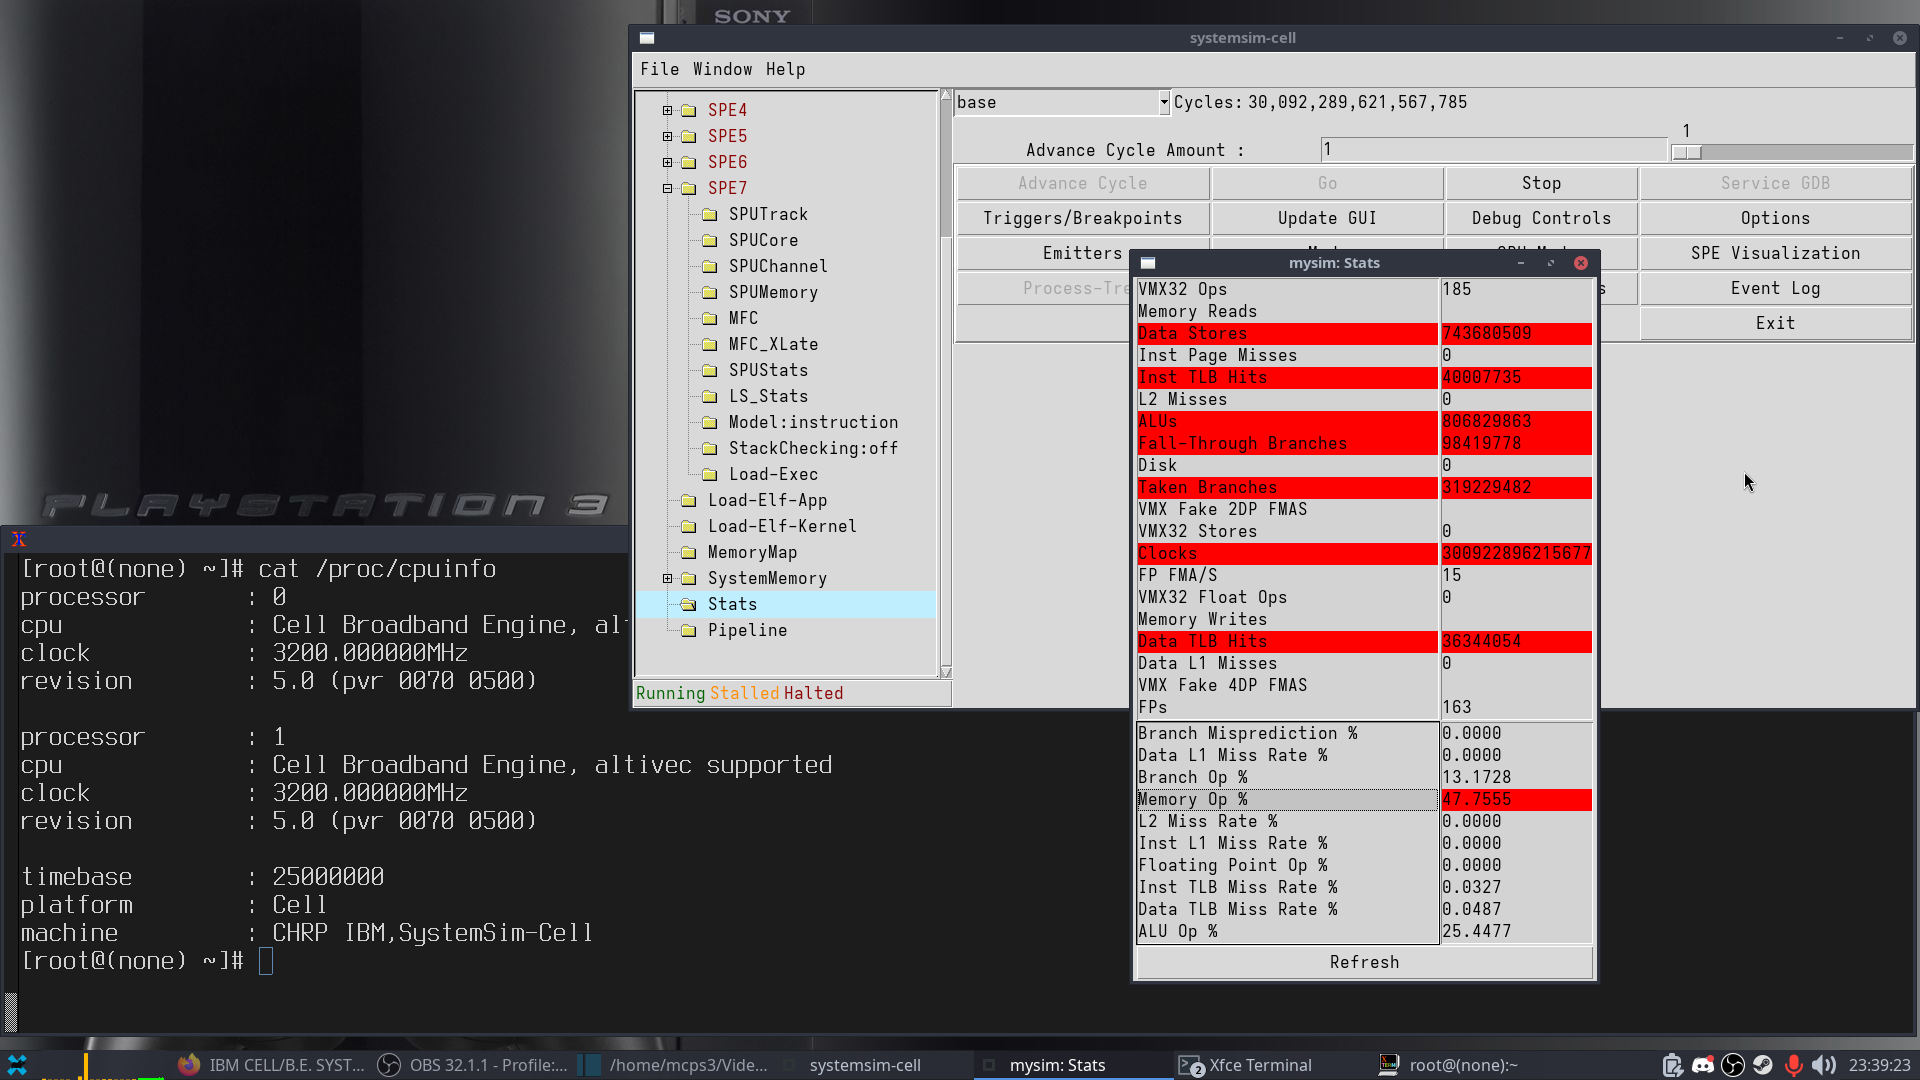Open the MFC folder icon
The image size is (1920, 1080).
click(710, 318)
